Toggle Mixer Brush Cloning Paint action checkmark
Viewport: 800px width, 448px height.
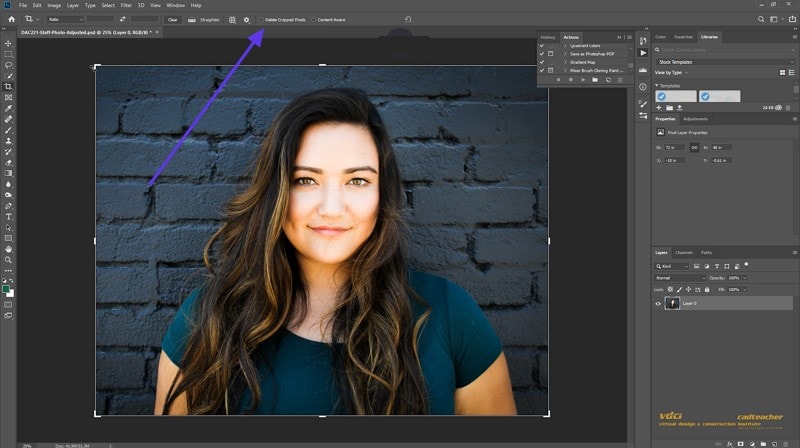click(542, 70)
